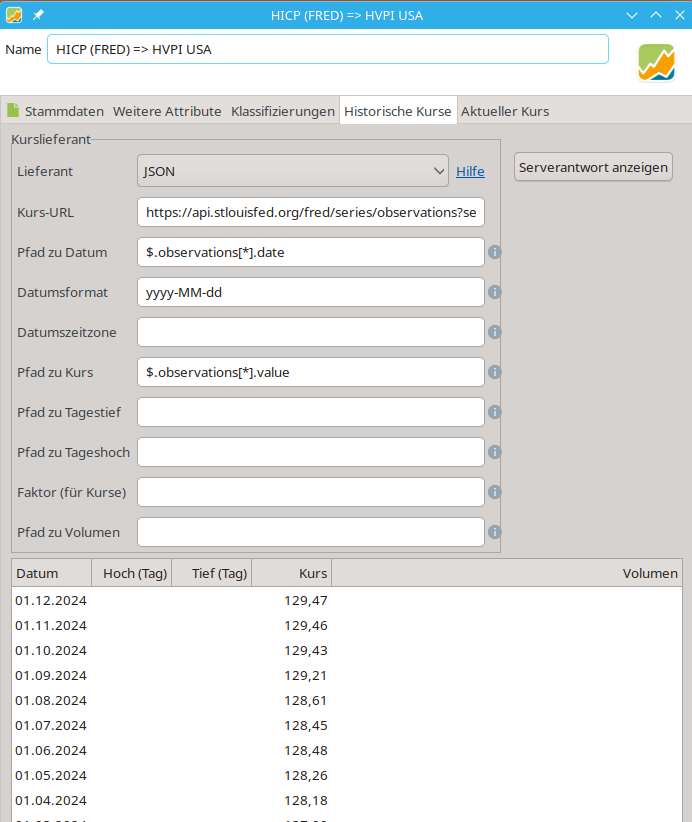Click the info icon beside Datumszeitzone
692x822 pixels.
click(x=494, y=332)
